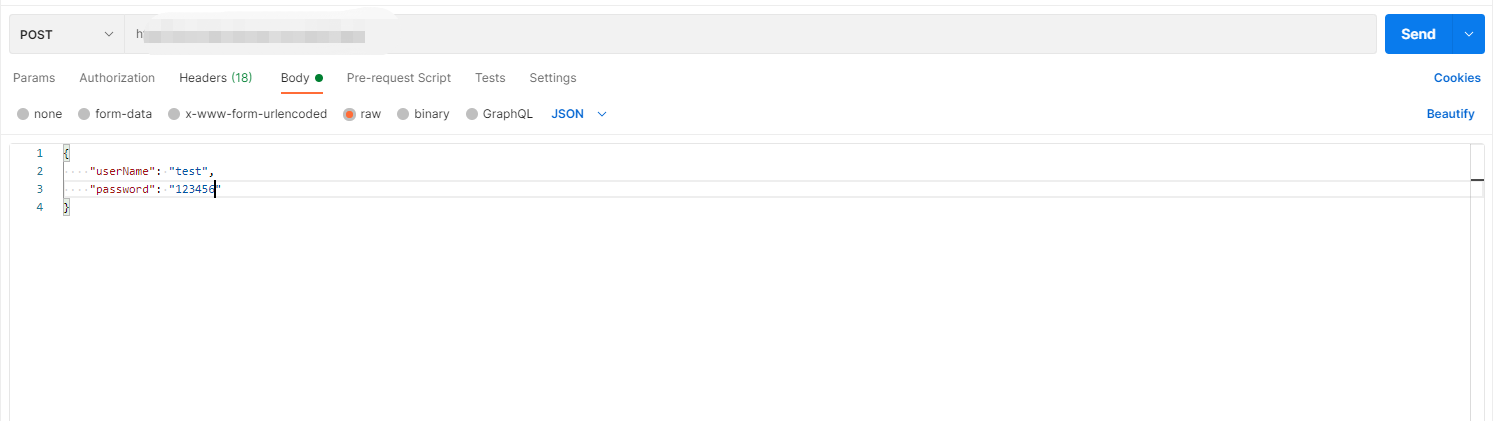Open the Send options dropdown arrow
Screen dimensions: 1497x421
tap(1469, 34)
